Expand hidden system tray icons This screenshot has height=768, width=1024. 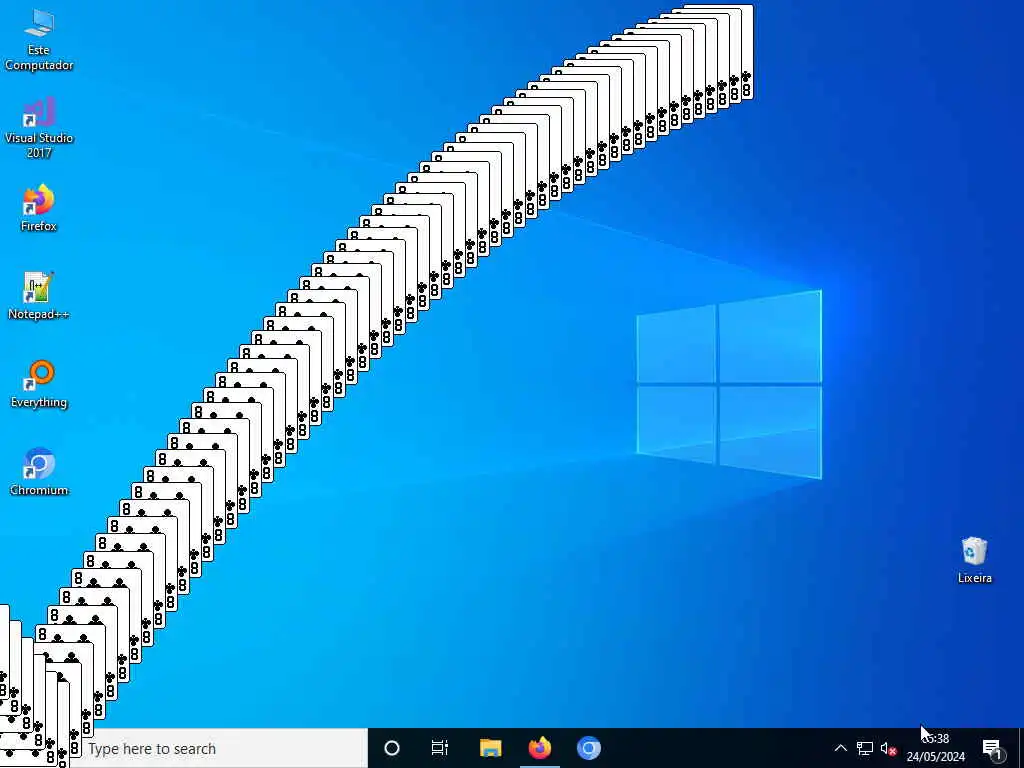coord(840,748)
